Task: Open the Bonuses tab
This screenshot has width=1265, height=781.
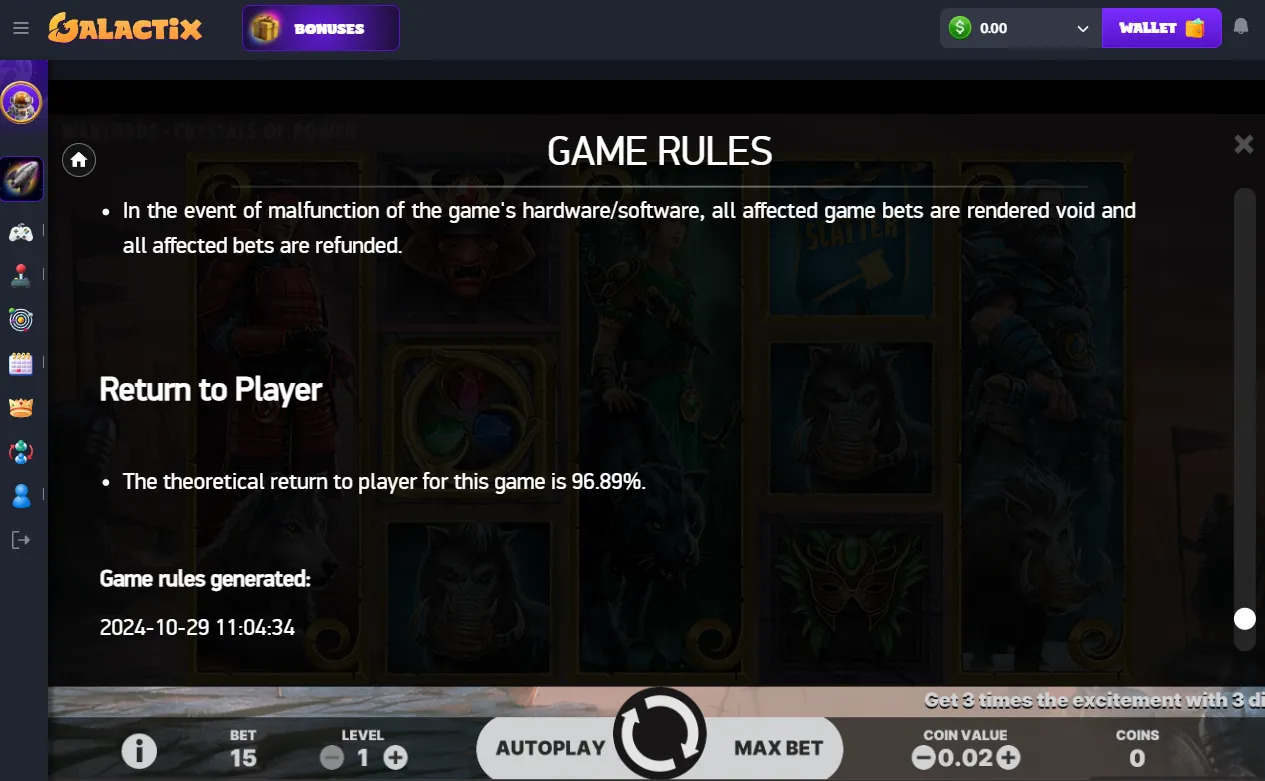Action: pyautogui.click(x=321, y=28)
